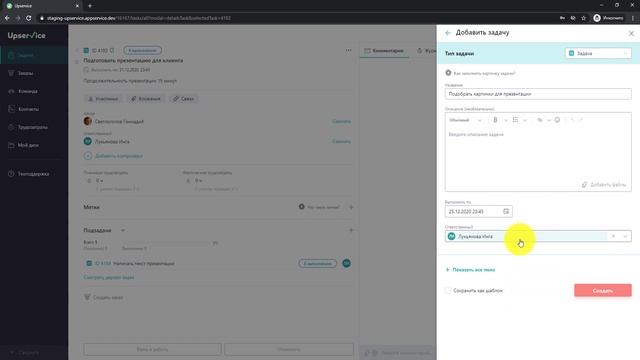Click the subtask assignee avatar

pyautogui.click(x=346, y=263)
